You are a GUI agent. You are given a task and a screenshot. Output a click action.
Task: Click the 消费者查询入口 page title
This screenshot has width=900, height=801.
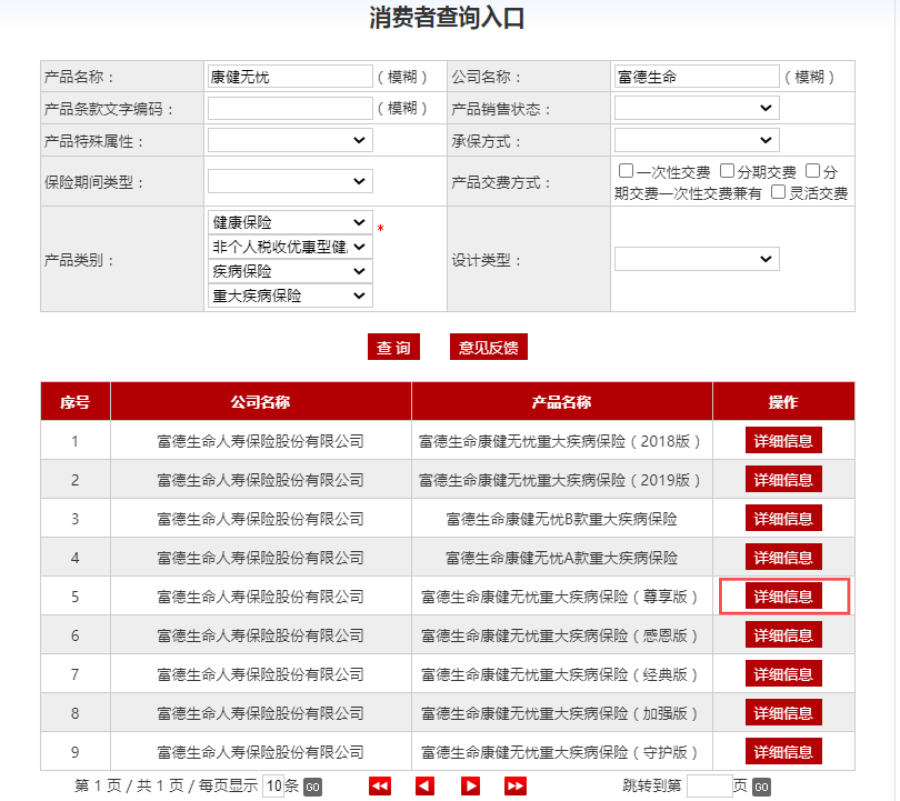coord(447,17)
